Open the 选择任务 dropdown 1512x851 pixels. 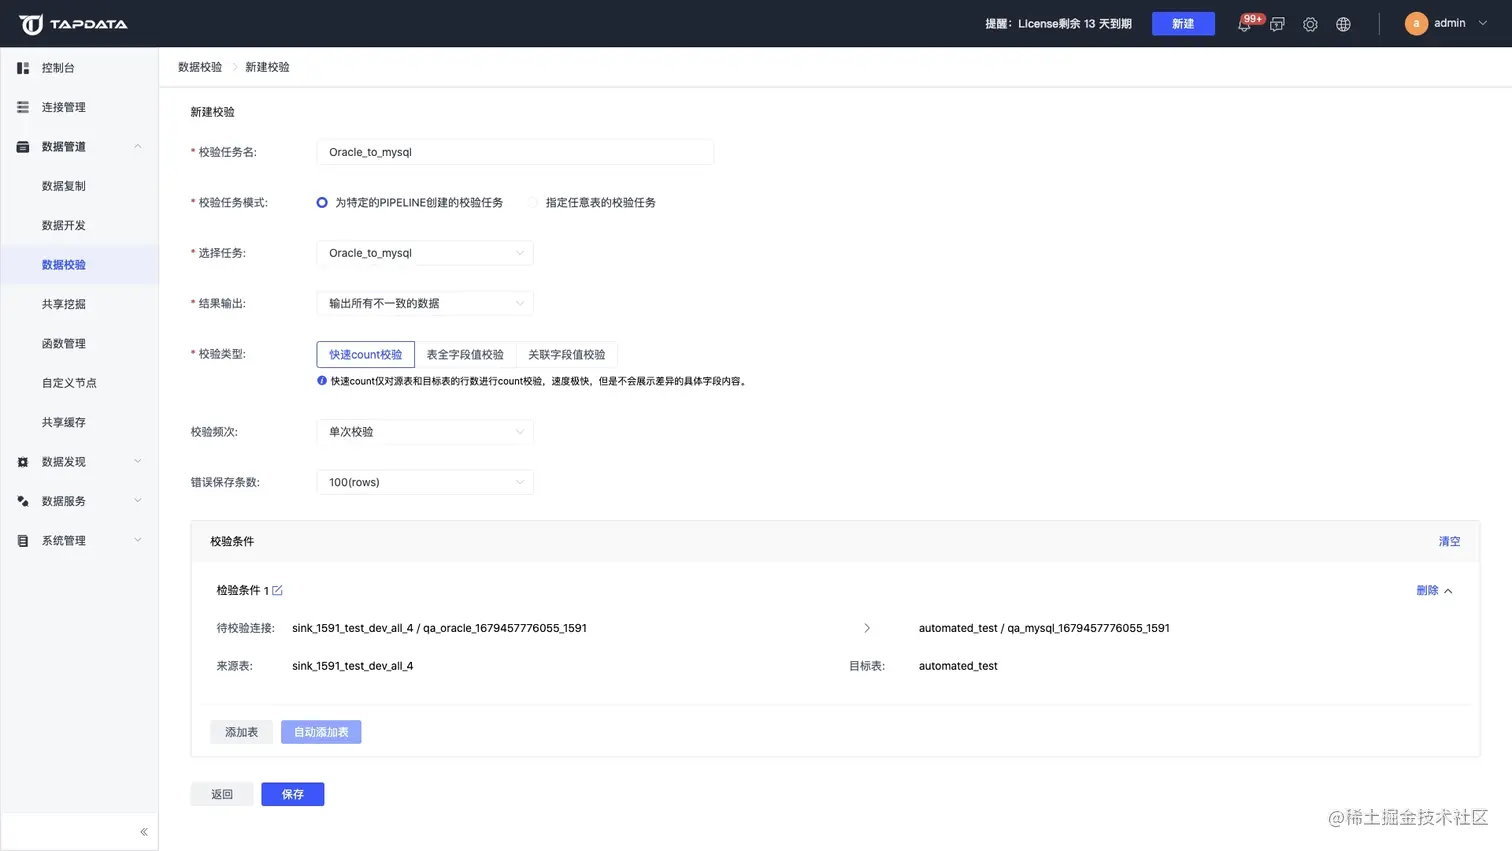point(425,253)
